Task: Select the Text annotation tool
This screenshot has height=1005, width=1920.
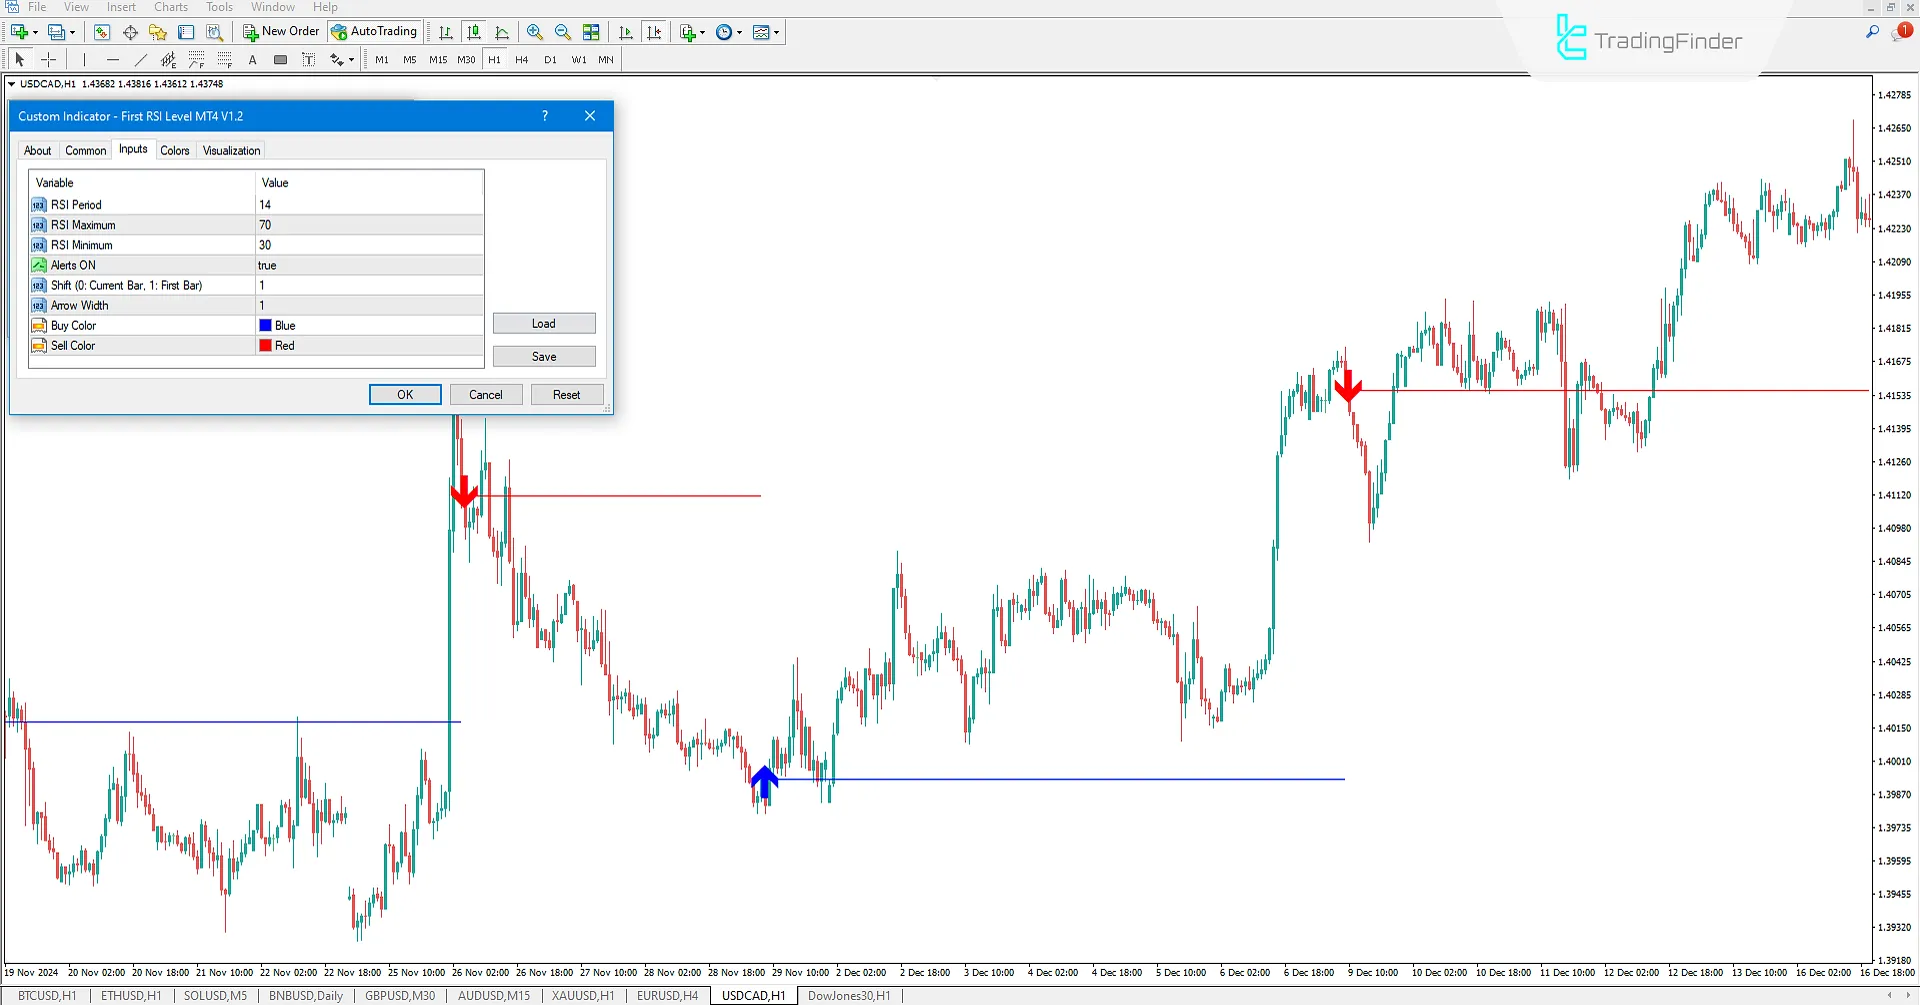Action: [252, 59]
